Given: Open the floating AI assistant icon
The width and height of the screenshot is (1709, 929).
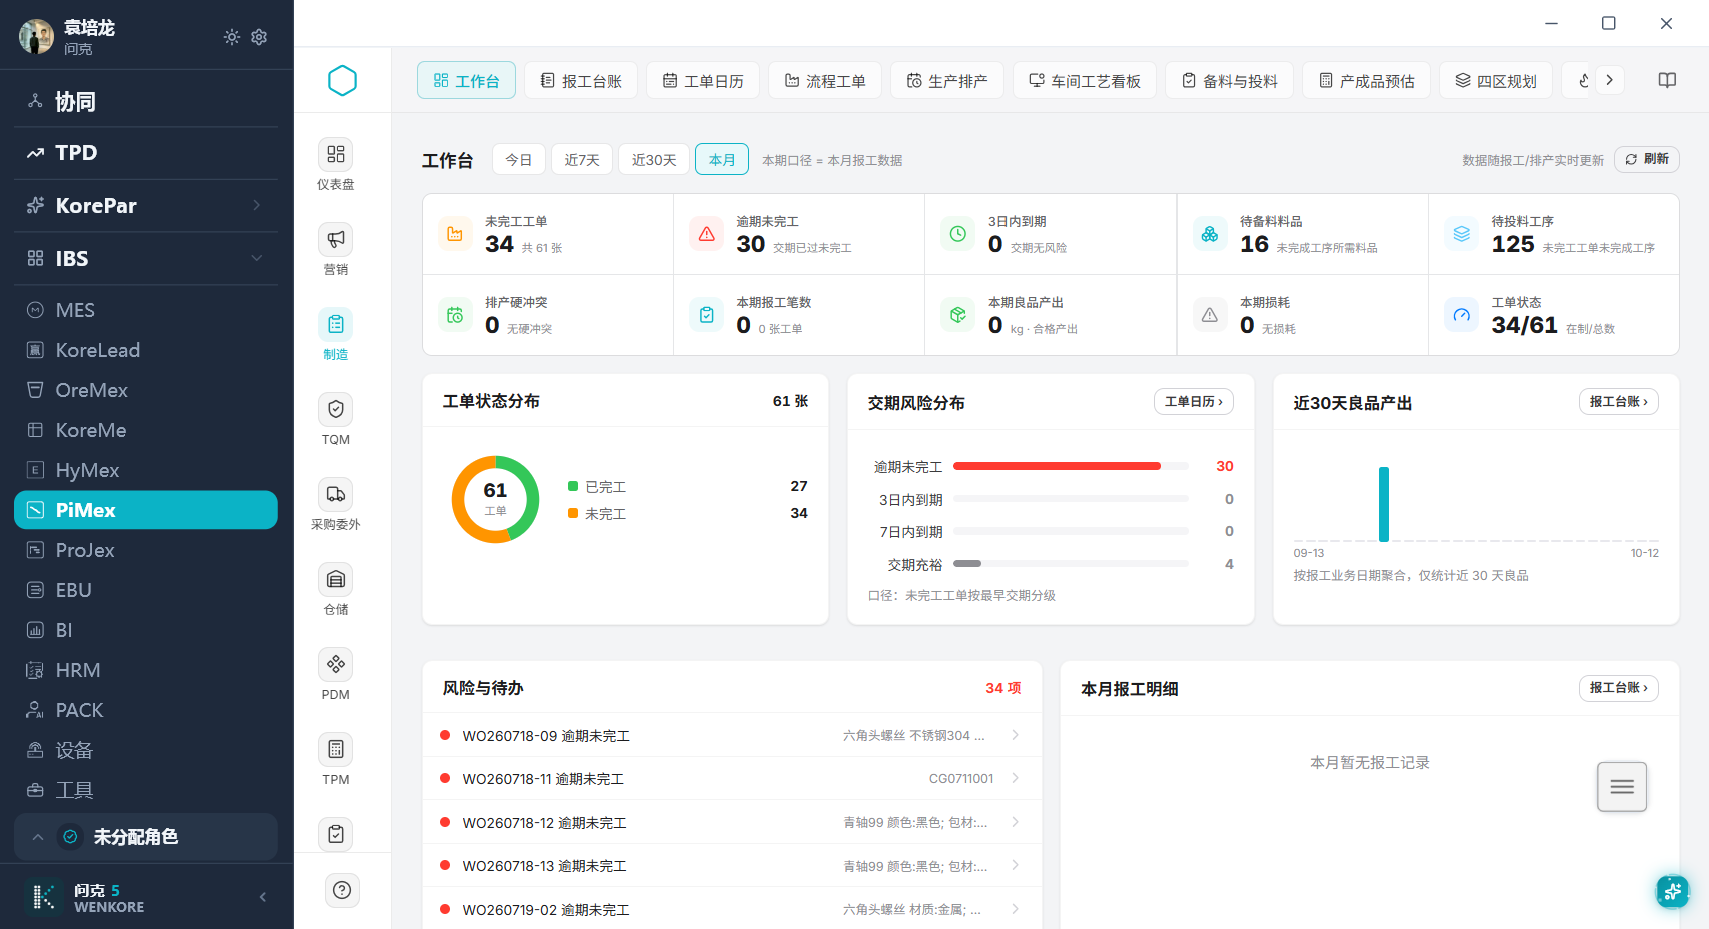Looking at the screenshot, I should (x=1672, y=890).
